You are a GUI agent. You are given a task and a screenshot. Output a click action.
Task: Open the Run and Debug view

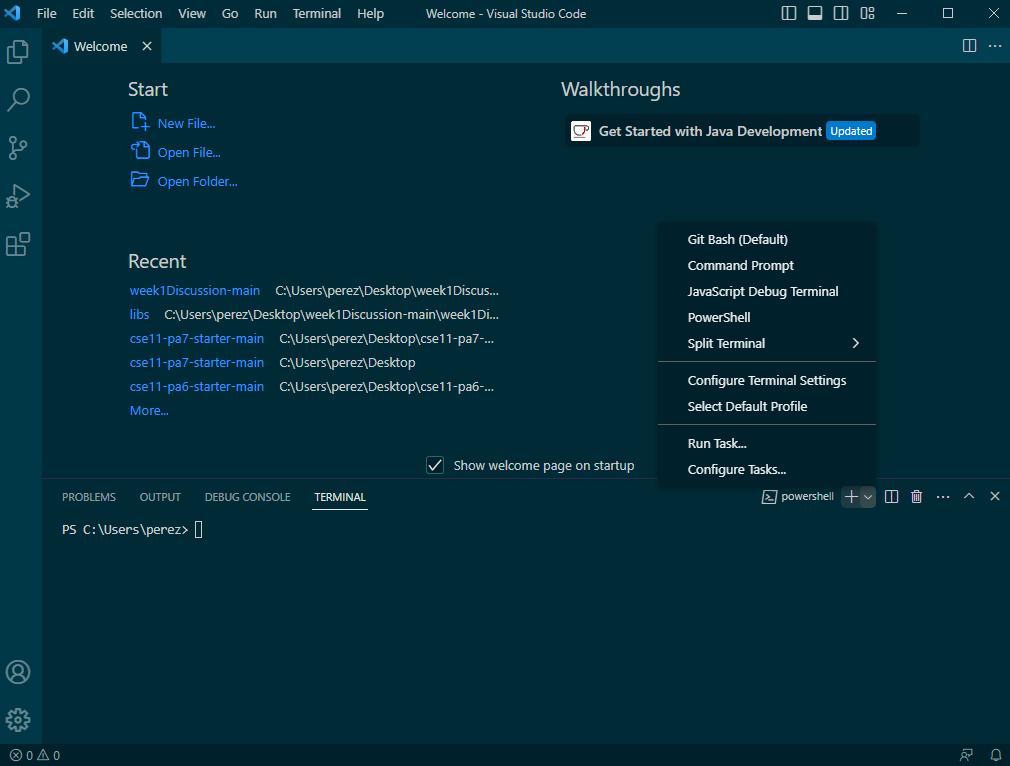pyautogui.click(x=18, y=196)
